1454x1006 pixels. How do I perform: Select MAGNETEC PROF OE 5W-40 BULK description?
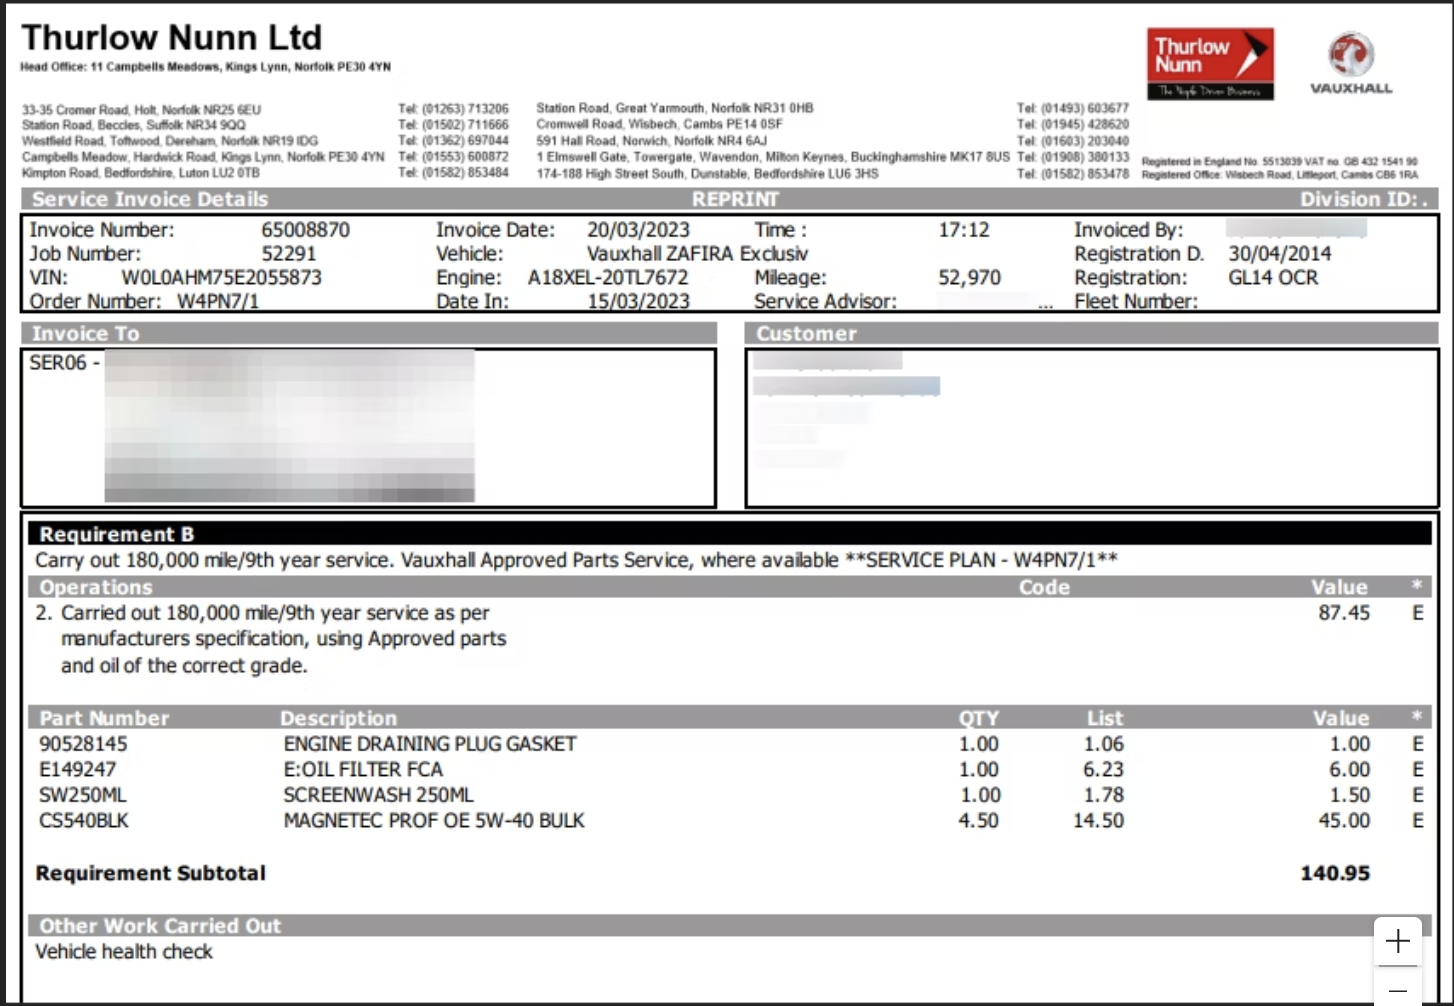434,821
